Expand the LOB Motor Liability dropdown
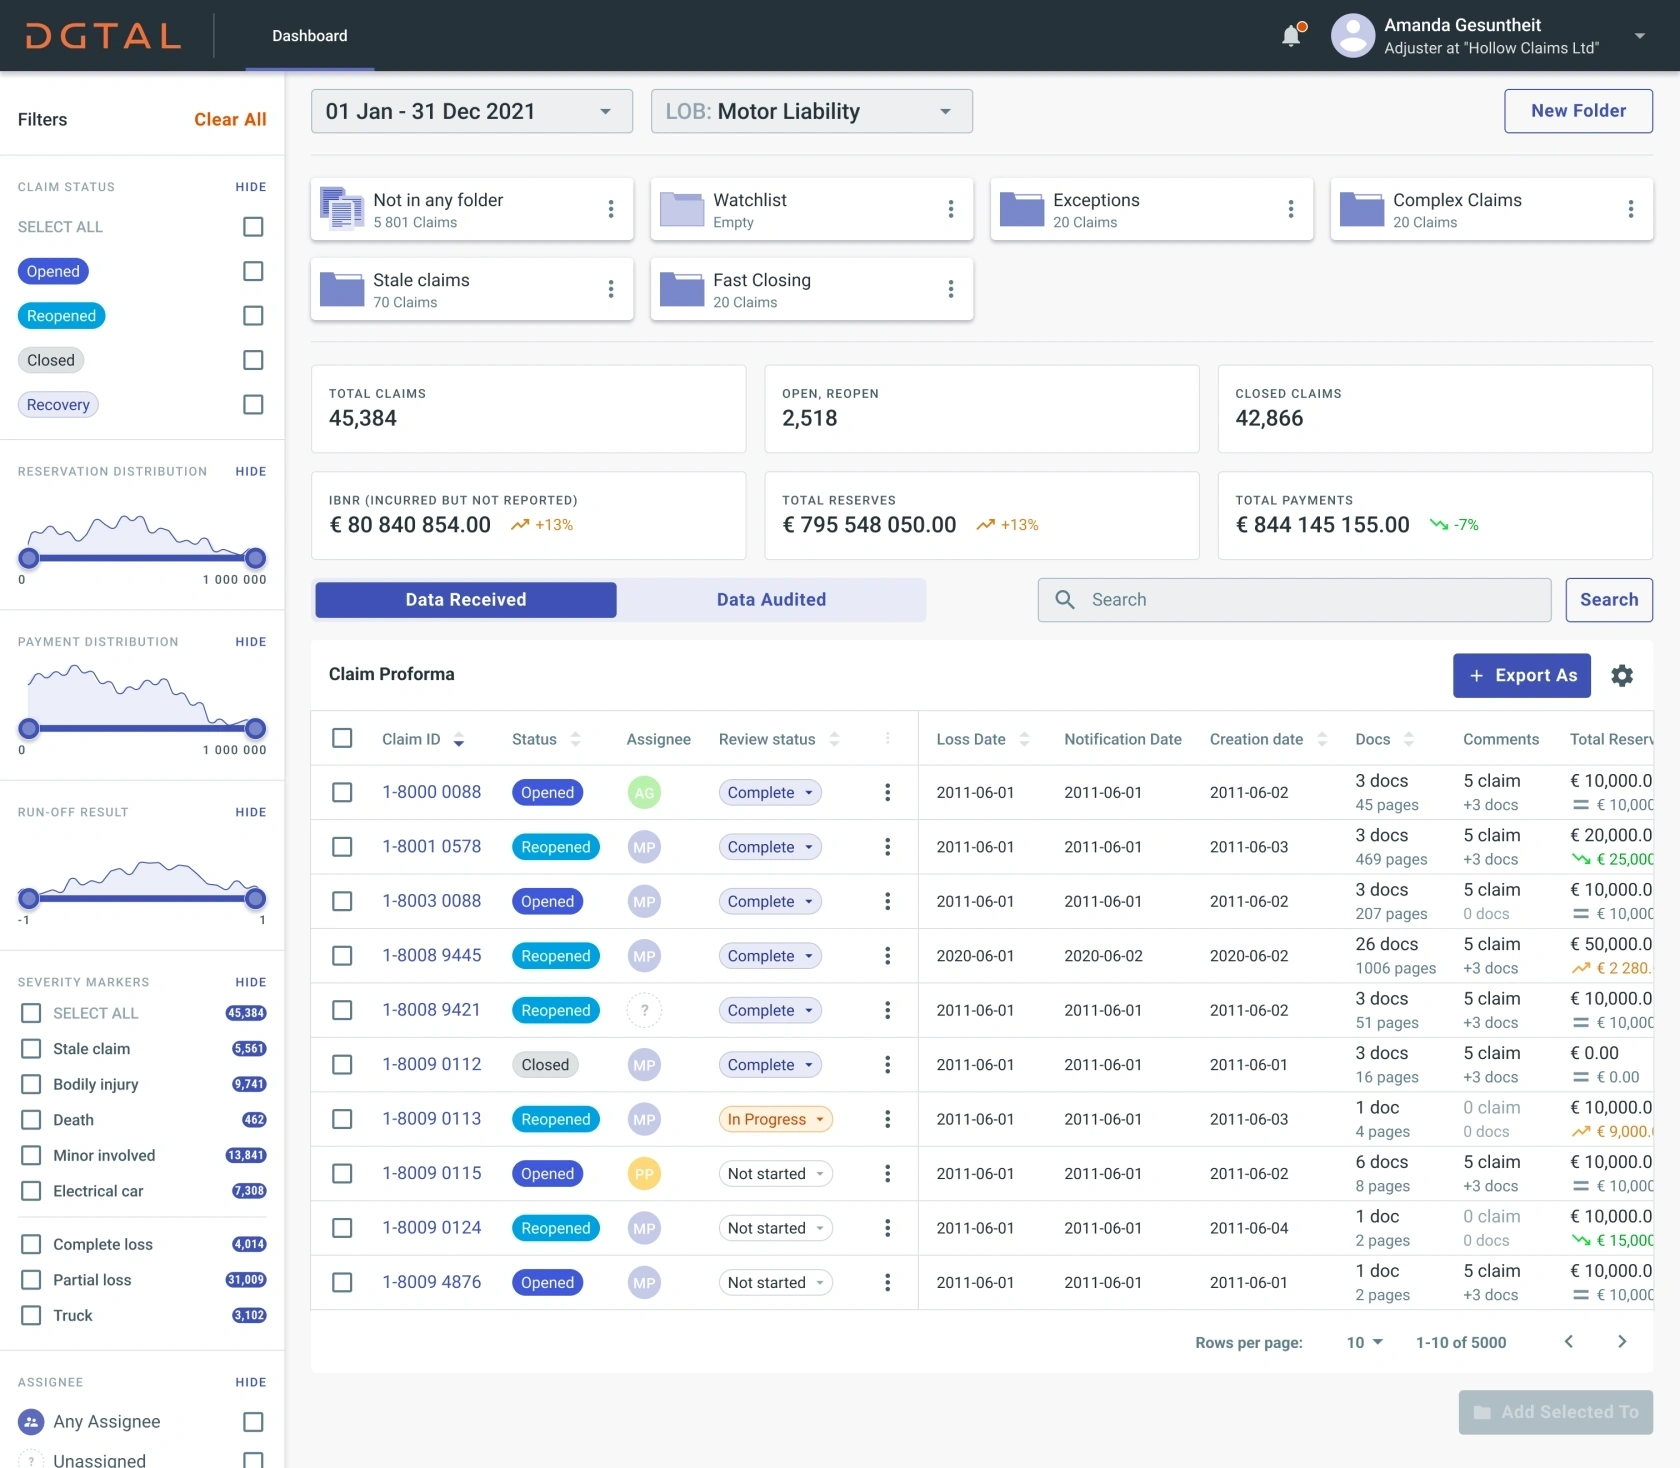This screenshot has width=1680, height=1468. [811, 111]
